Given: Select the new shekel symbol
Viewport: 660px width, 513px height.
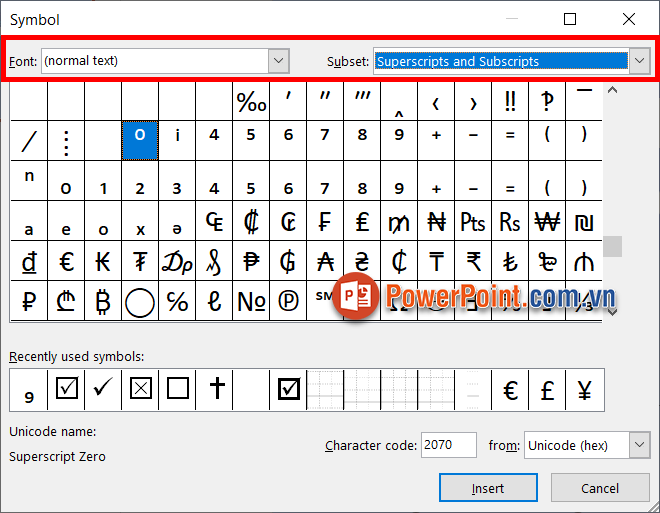Looking at the screenshot, I should click(x=584, y=221).
